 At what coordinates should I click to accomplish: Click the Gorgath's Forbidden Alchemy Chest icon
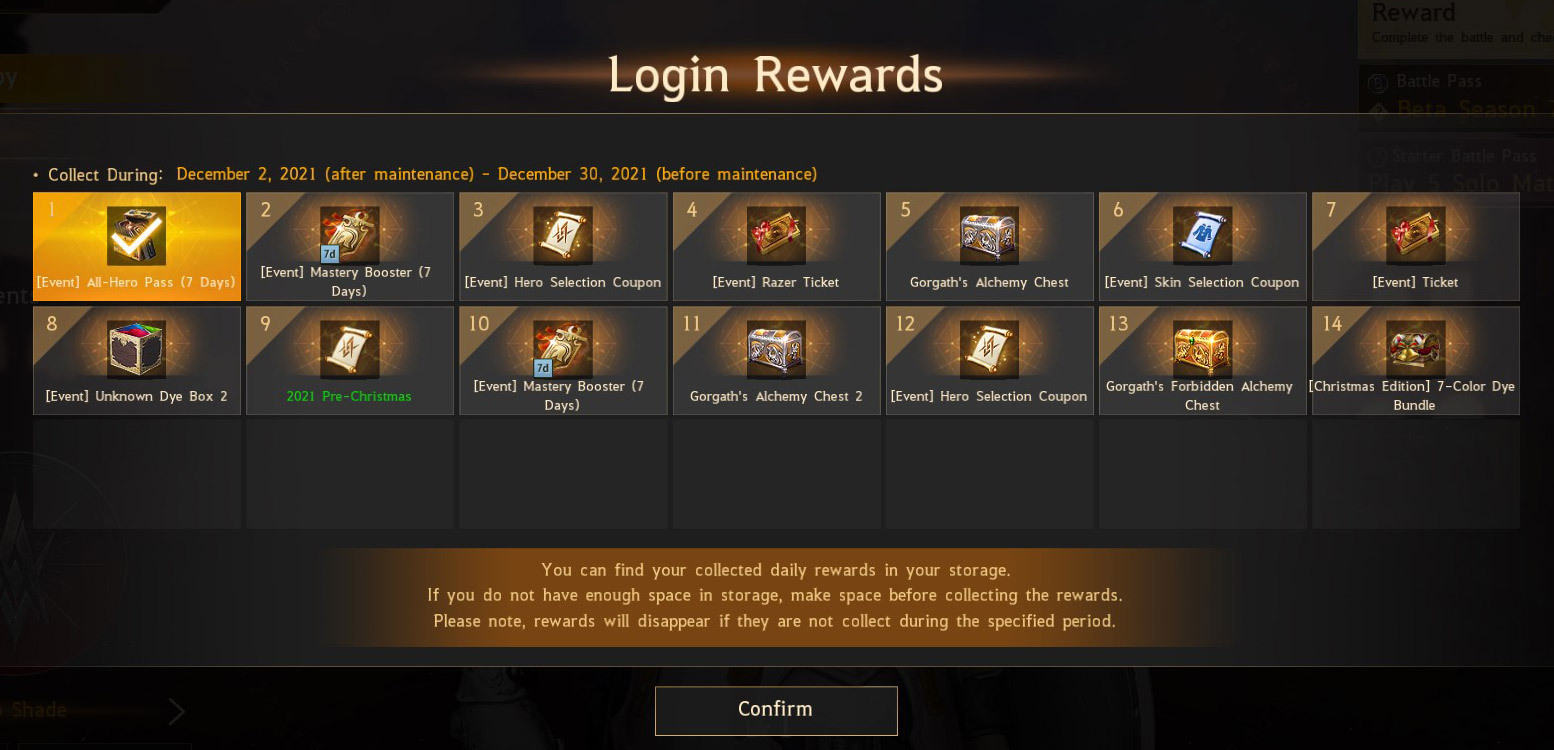[1202, 350]
